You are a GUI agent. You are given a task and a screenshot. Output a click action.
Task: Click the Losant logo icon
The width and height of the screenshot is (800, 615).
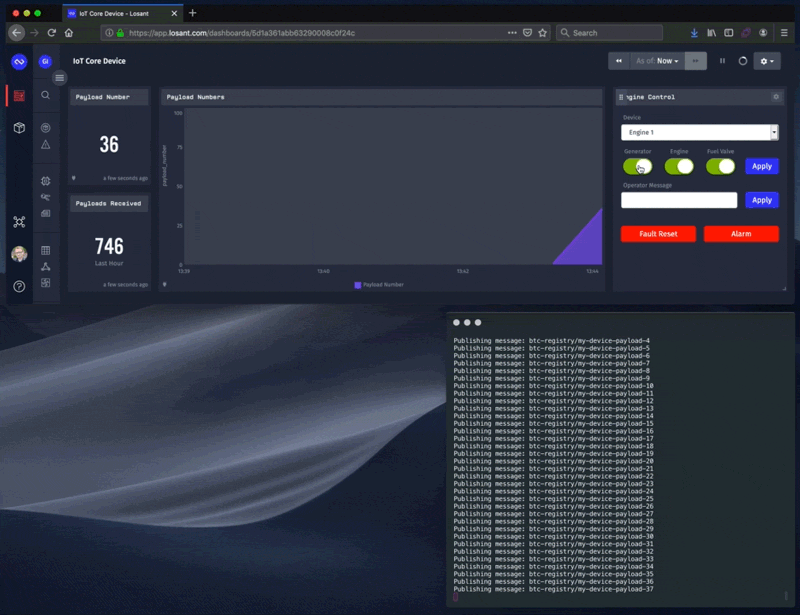[18, 62]
